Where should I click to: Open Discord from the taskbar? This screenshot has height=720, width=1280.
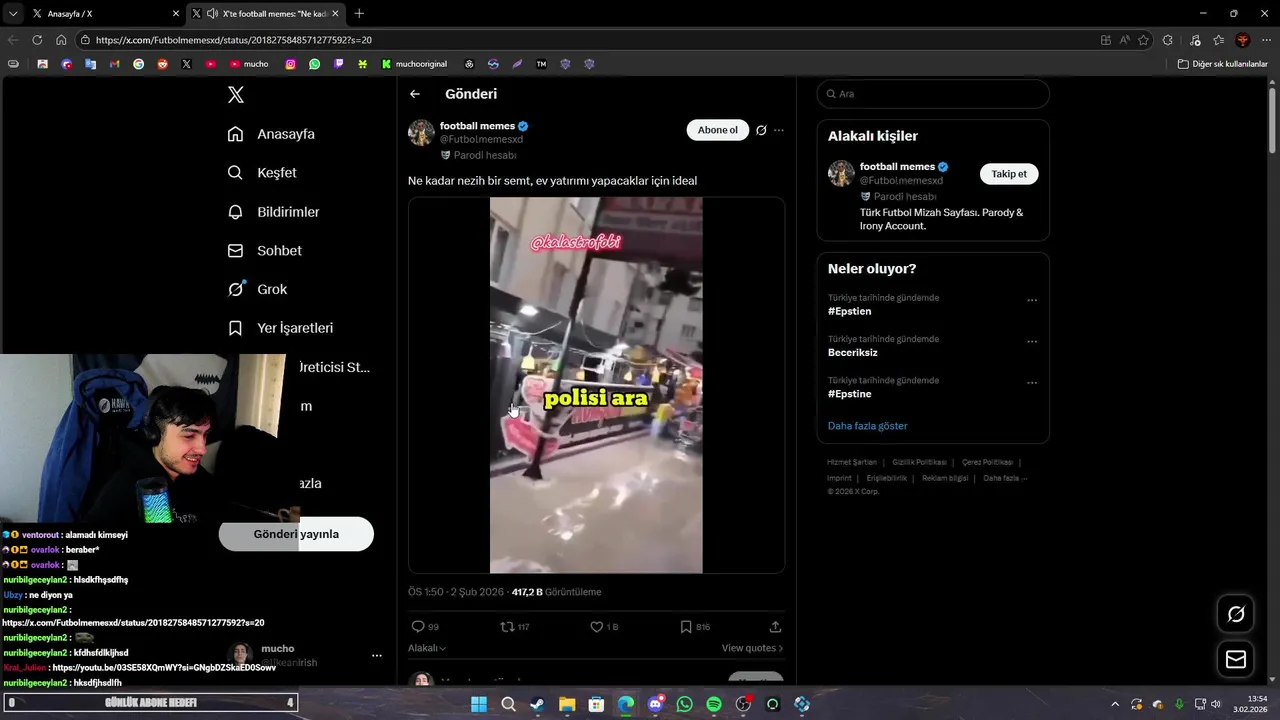(655, 704)
